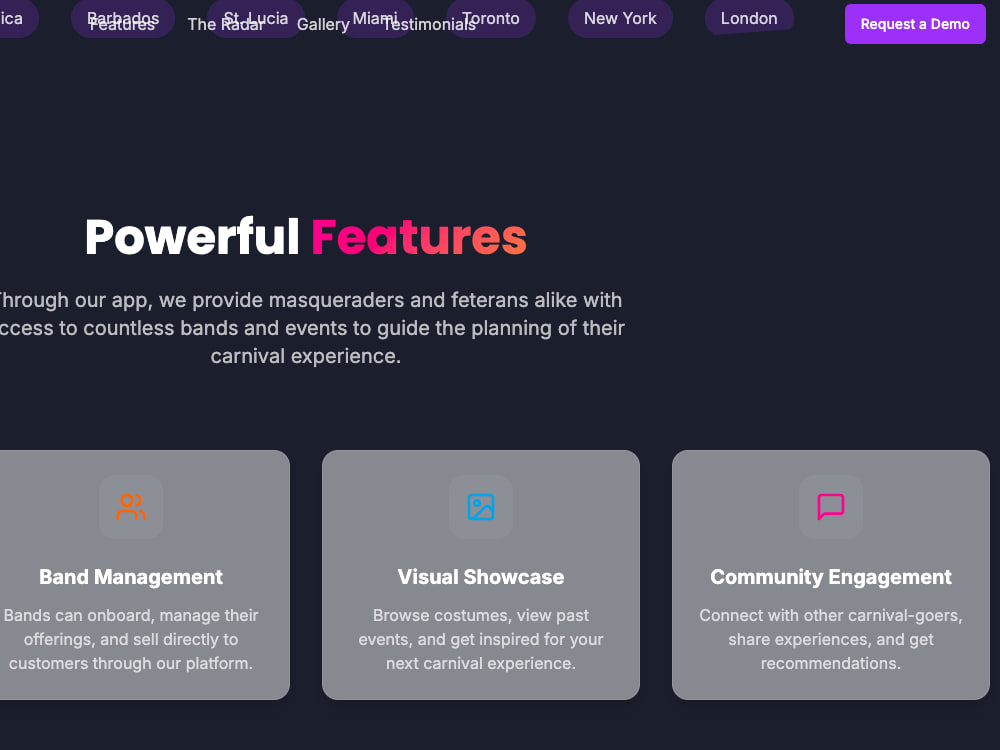Screen dimensions: 1000x750
Task: Click the Request a Demo button
Action: (915, 24)
